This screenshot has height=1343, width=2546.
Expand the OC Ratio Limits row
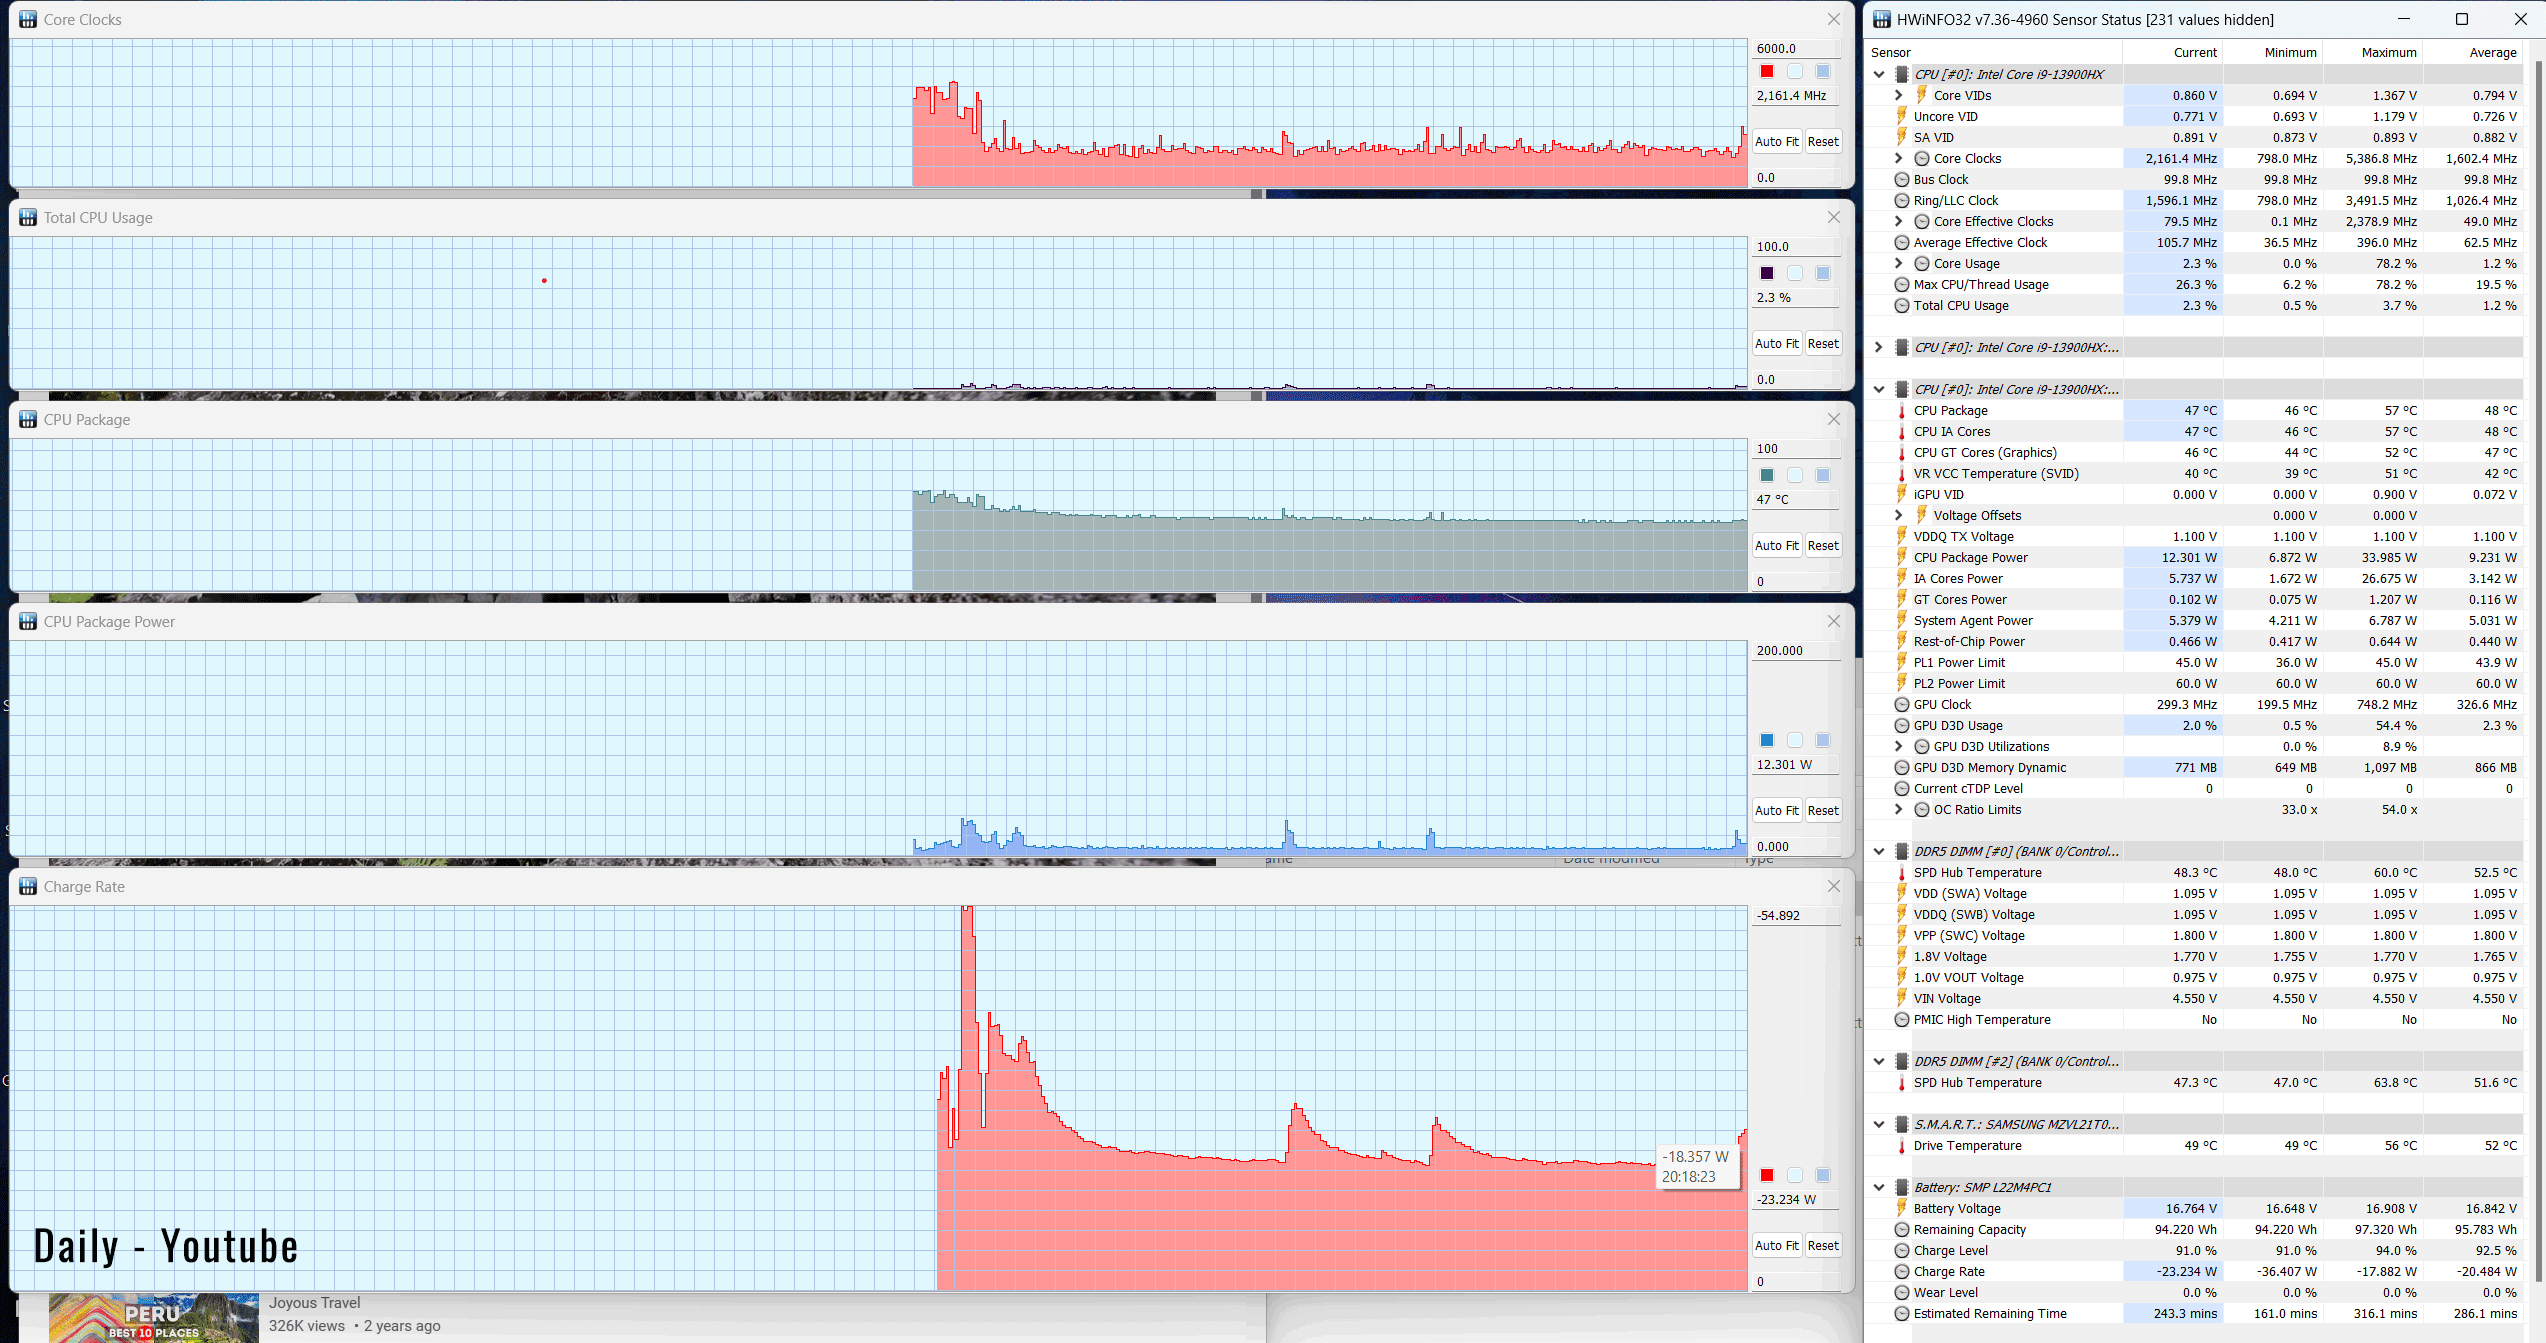[x=1899, y=809]
